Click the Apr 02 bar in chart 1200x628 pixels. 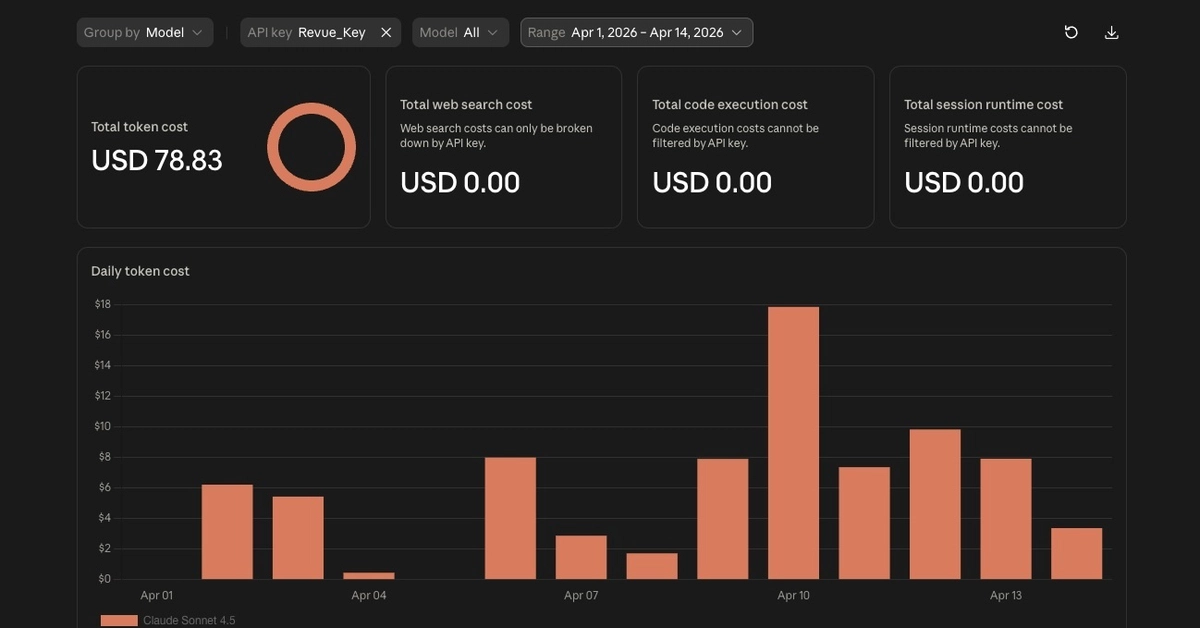pyautogui.click(x=227, y=532)
